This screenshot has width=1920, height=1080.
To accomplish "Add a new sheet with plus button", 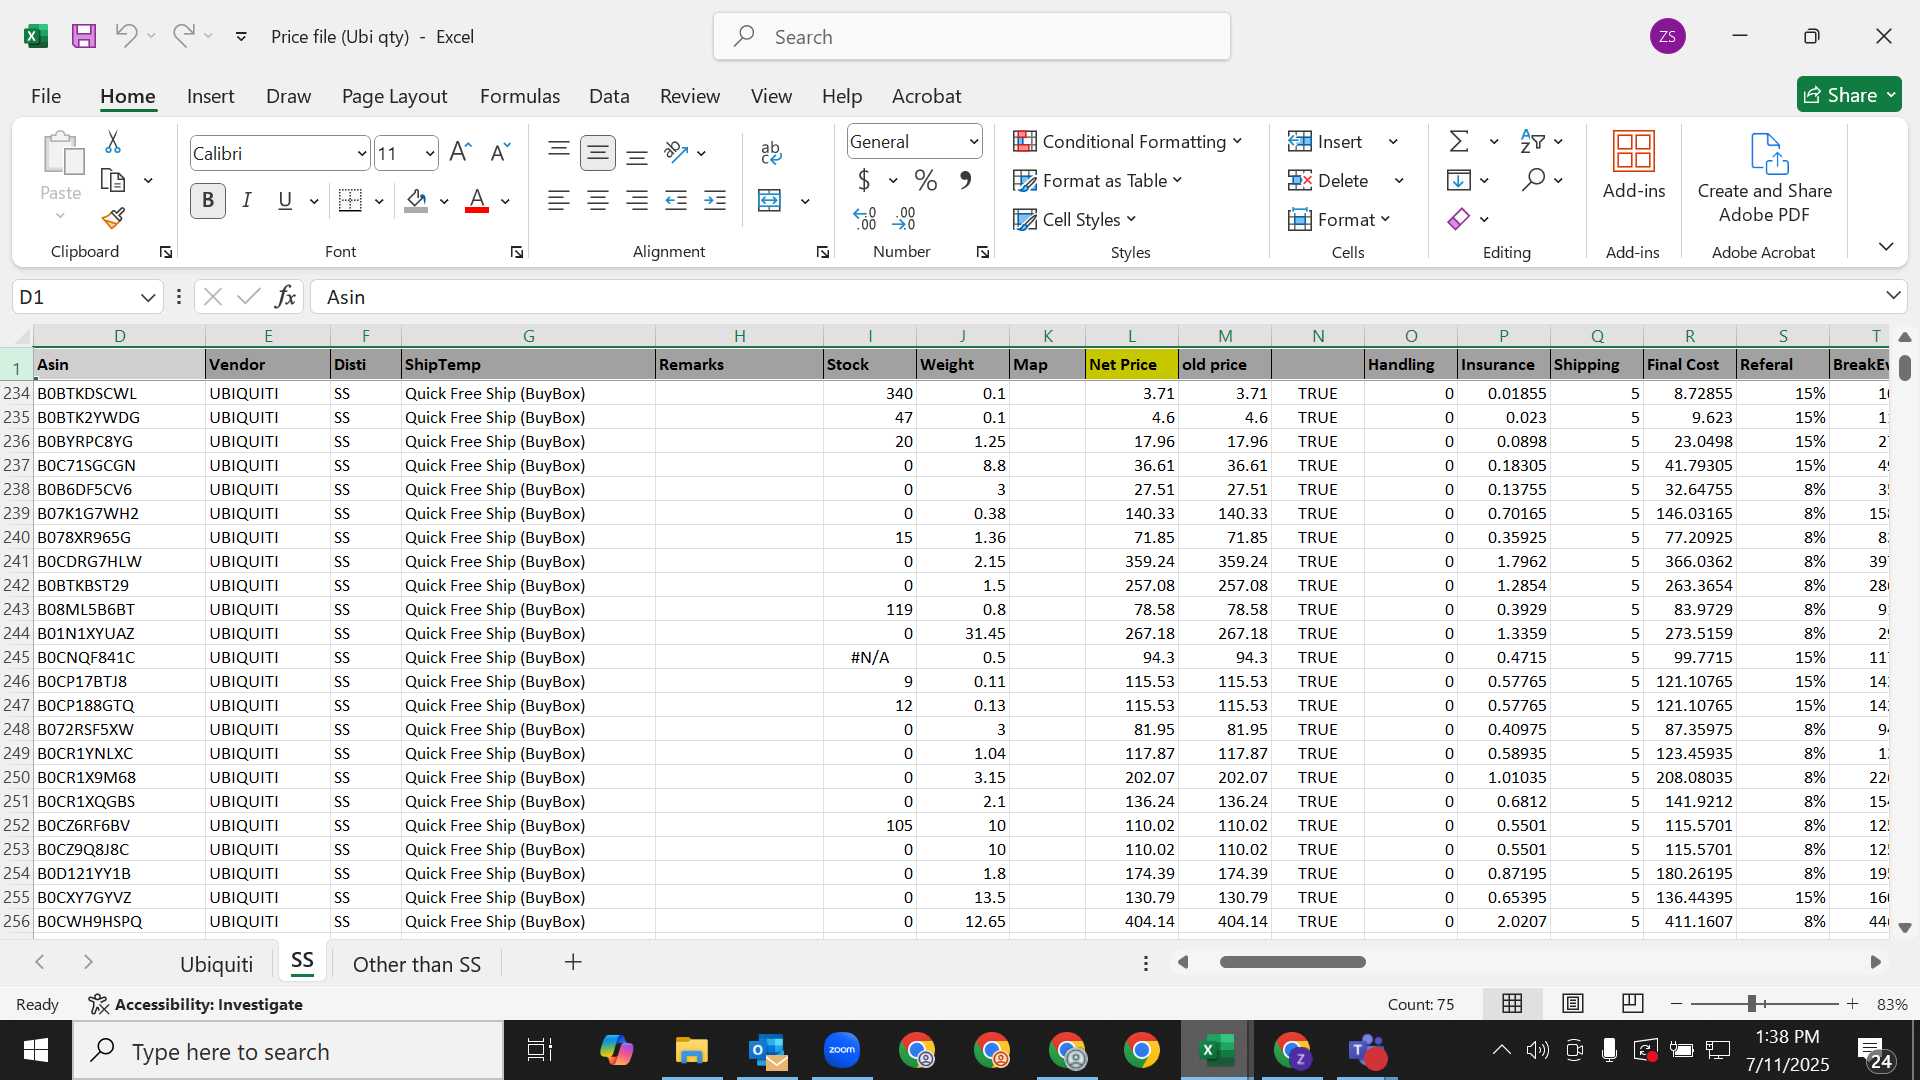I will pos(573,962).
